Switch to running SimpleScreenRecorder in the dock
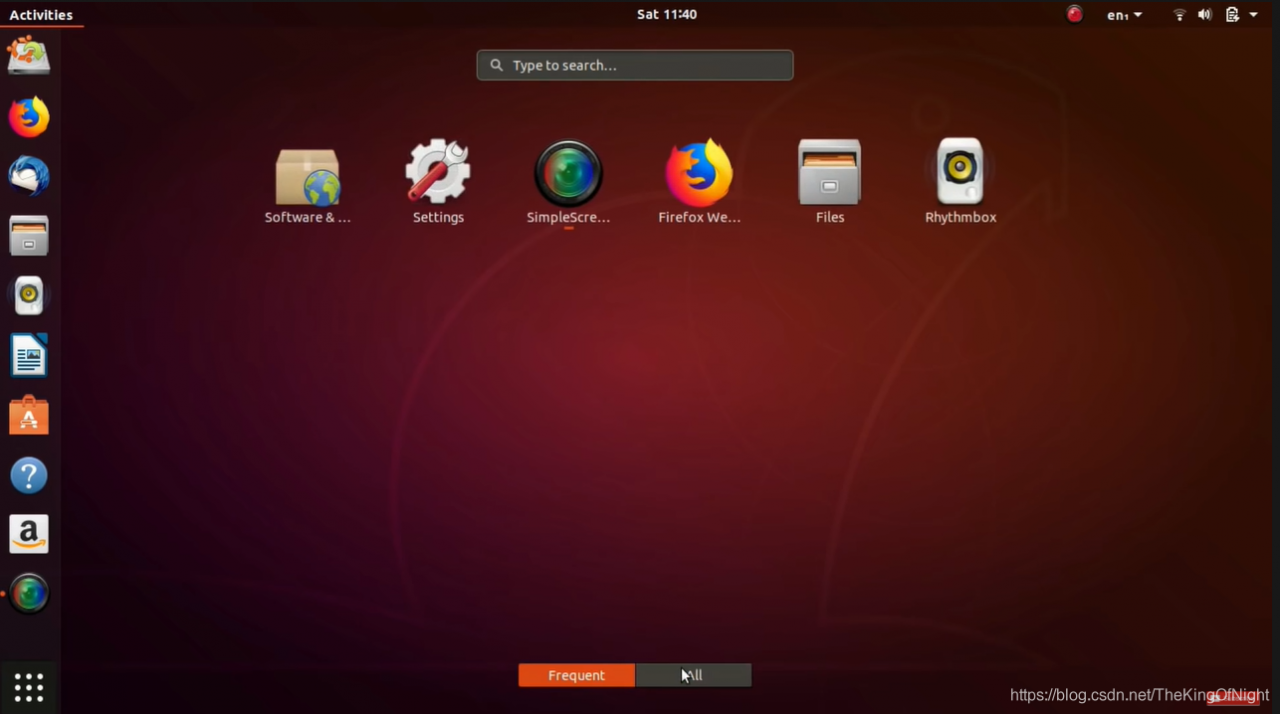This screenshot has height=714, width=1280. pos(29,594)
